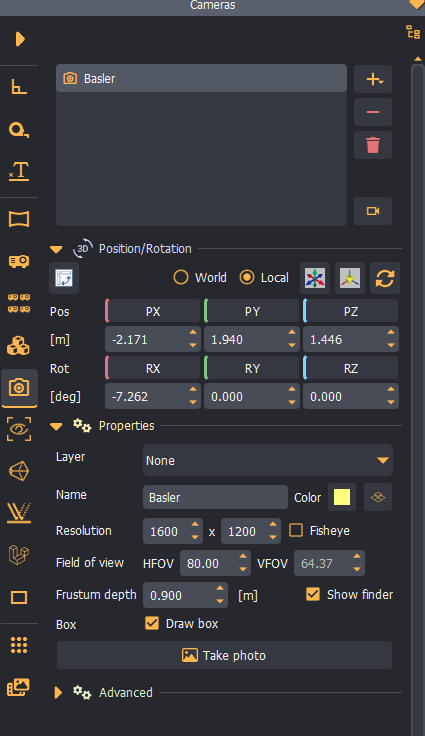Delete cameras with trash icon
425x736 pixels.
pyautogui.click(x=373, y=145)
